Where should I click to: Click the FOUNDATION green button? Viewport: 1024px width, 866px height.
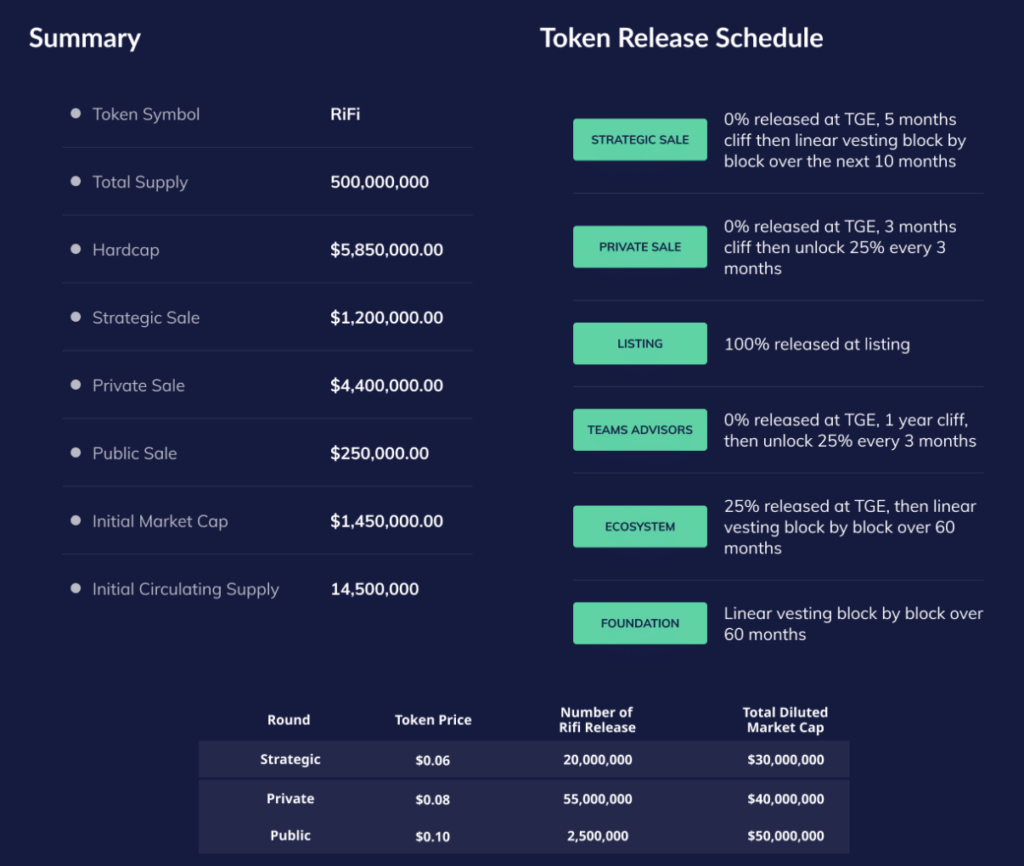pyautogui.click(x=640, y=623)
